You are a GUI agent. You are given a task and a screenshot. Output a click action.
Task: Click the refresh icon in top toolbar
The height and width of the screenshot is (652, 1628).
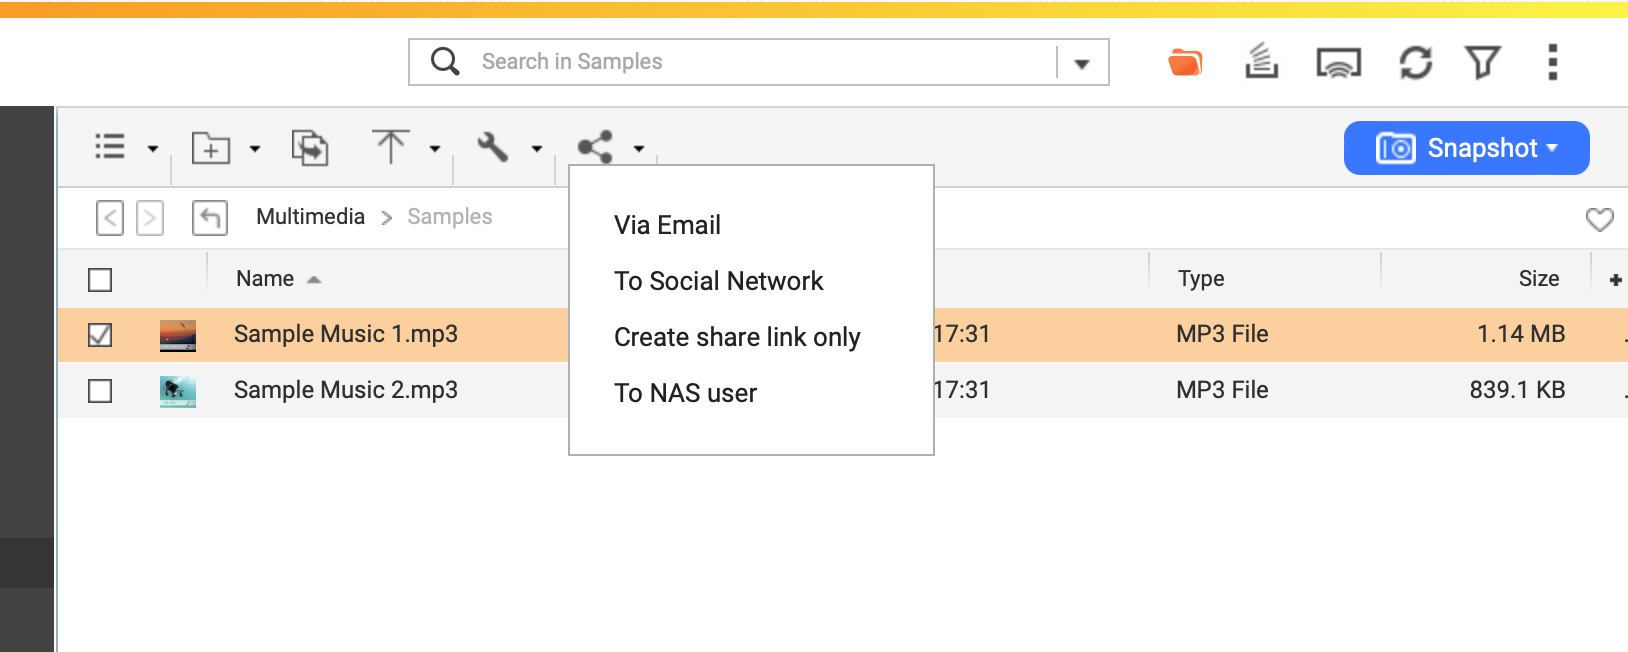(1415, 63)
